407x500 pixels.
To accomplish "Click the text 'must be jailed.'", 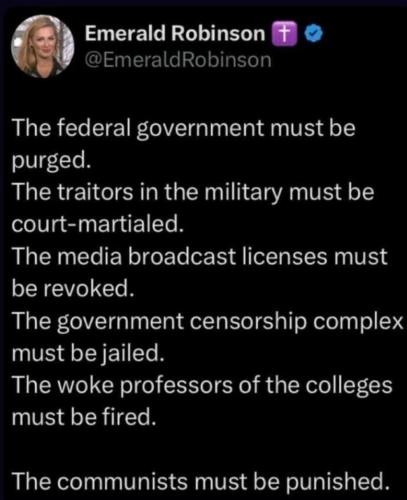I will coord(88,353).
